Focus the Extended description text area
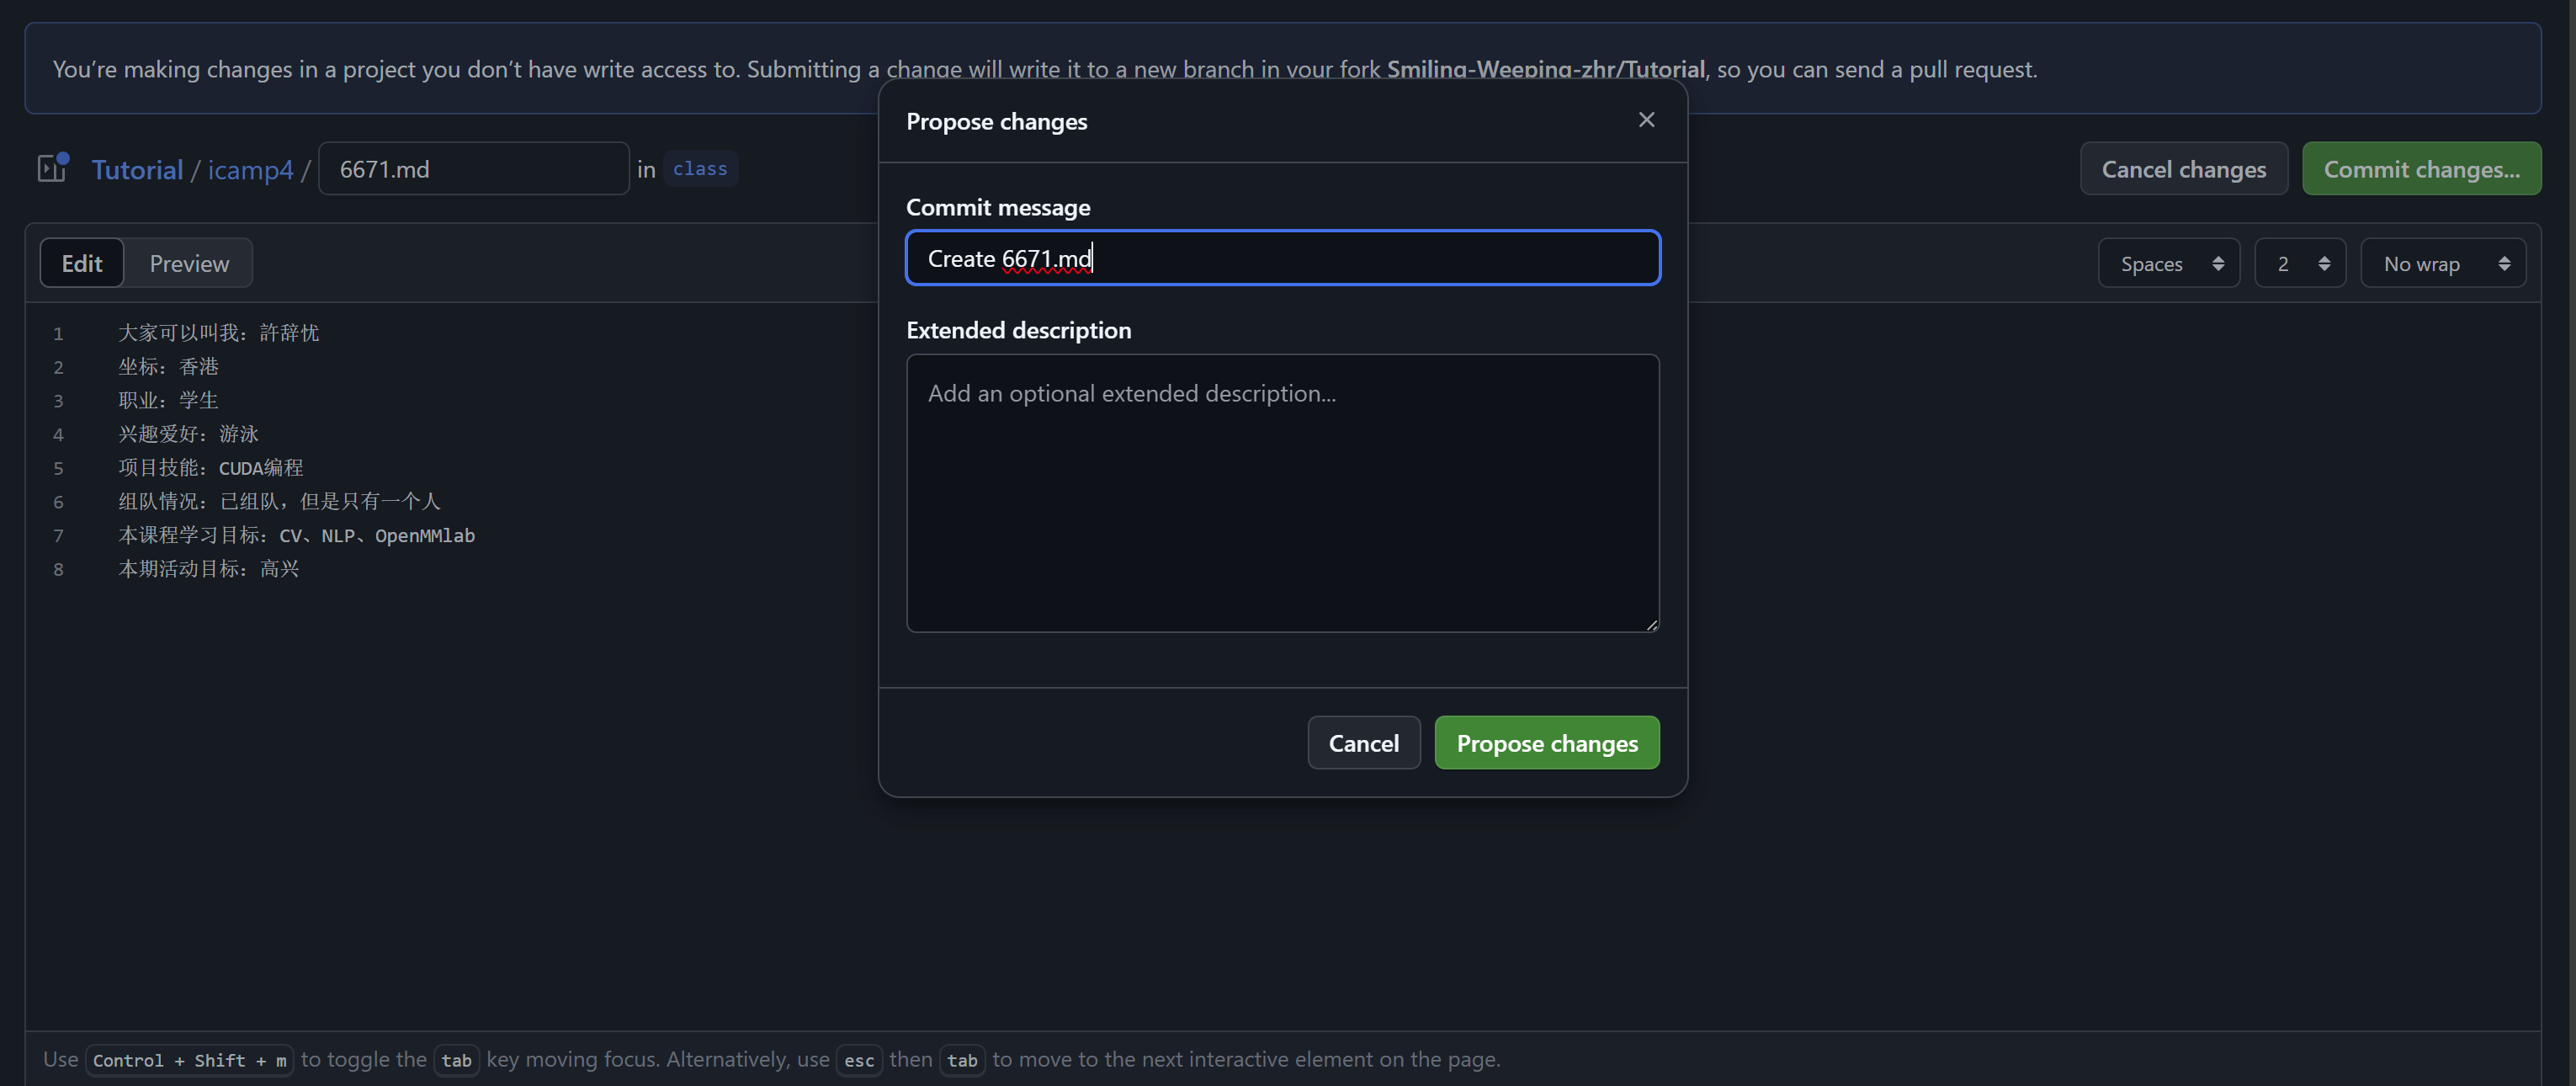This screenshot has width=2576, height=1086. [1283, 492]
